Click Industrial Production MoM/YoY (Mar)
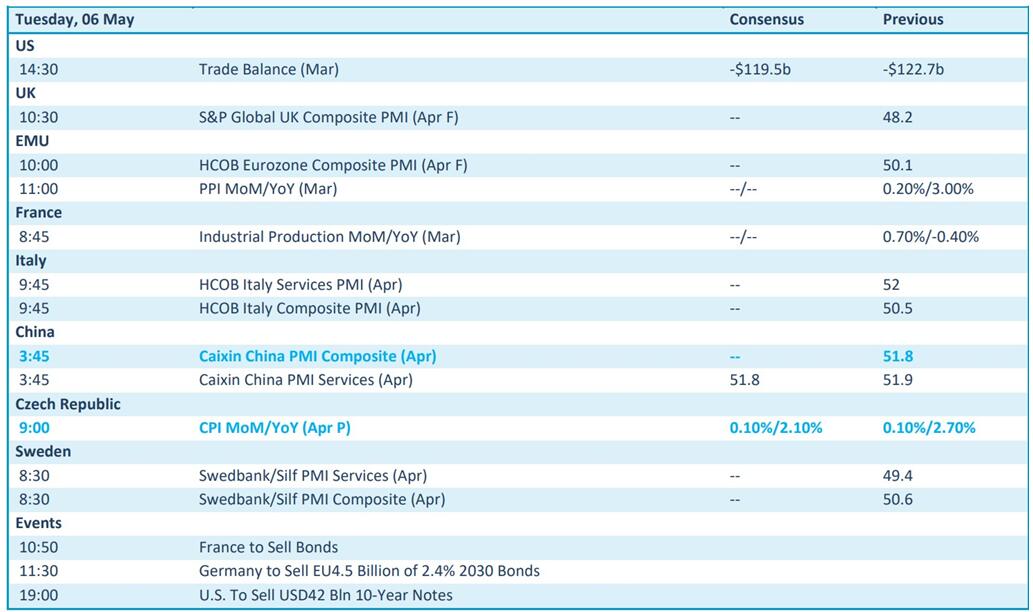1033x612 pixels. (330, 237)
